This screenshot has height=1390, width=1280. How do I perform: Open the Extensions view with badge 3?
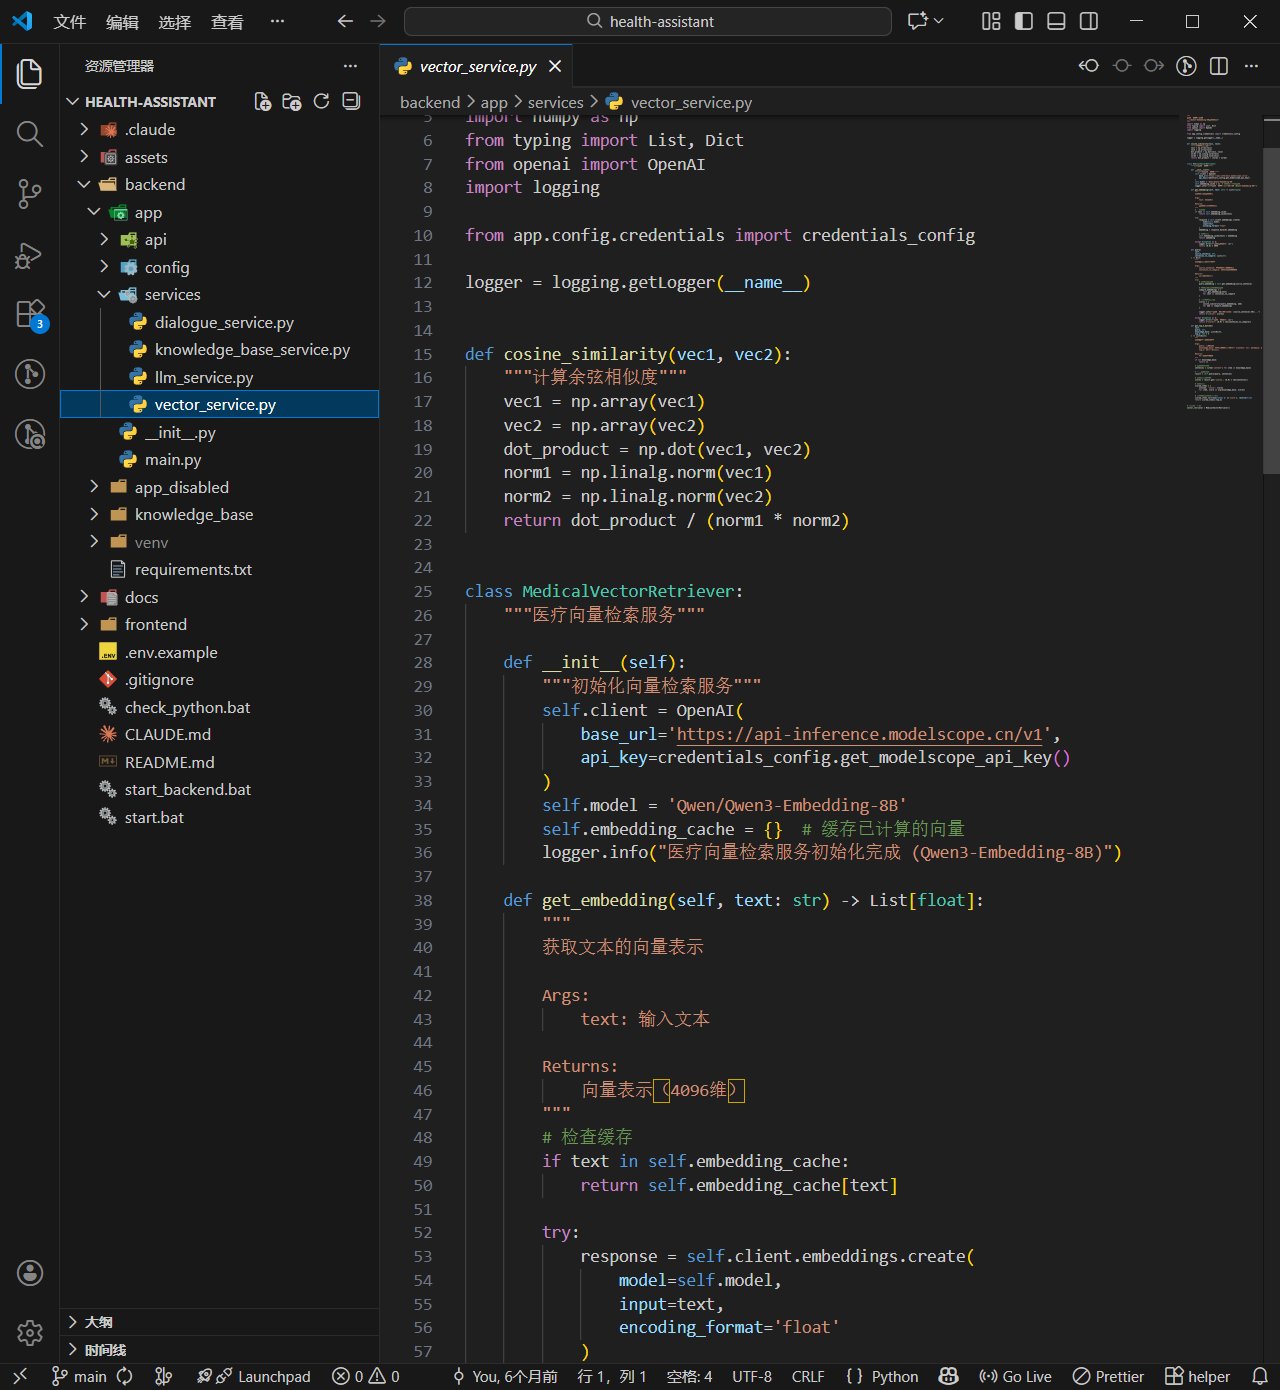(x=30, y=315)
